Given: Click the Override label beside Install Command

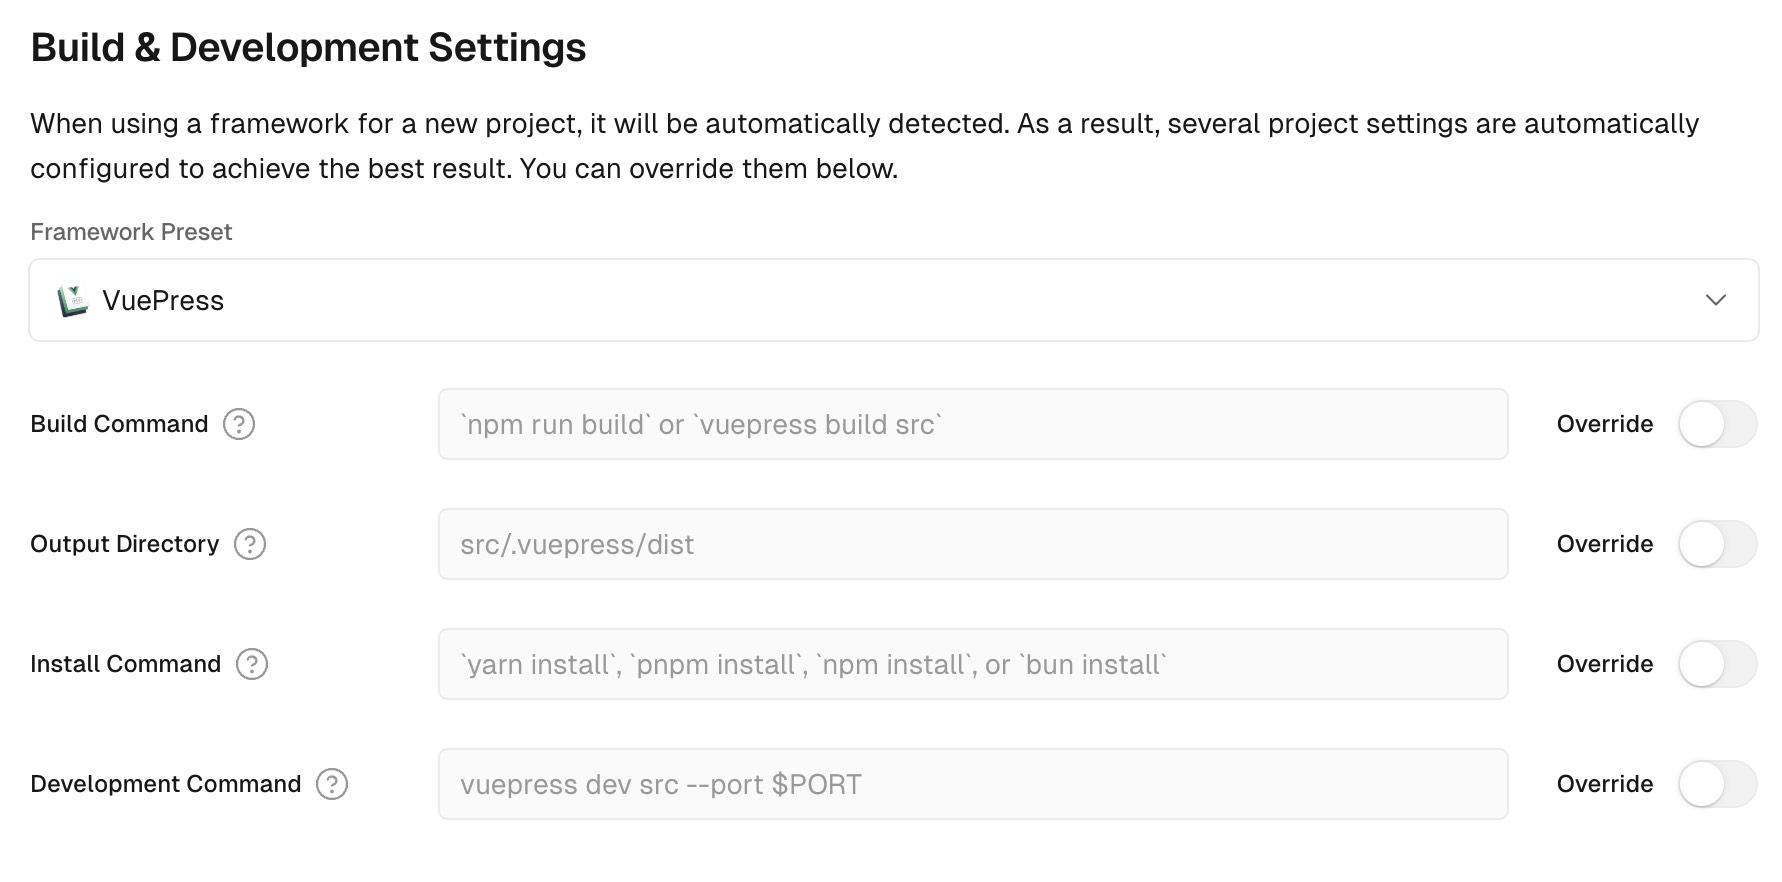Looking at the screenshot, I should (x=1604, y=664).
